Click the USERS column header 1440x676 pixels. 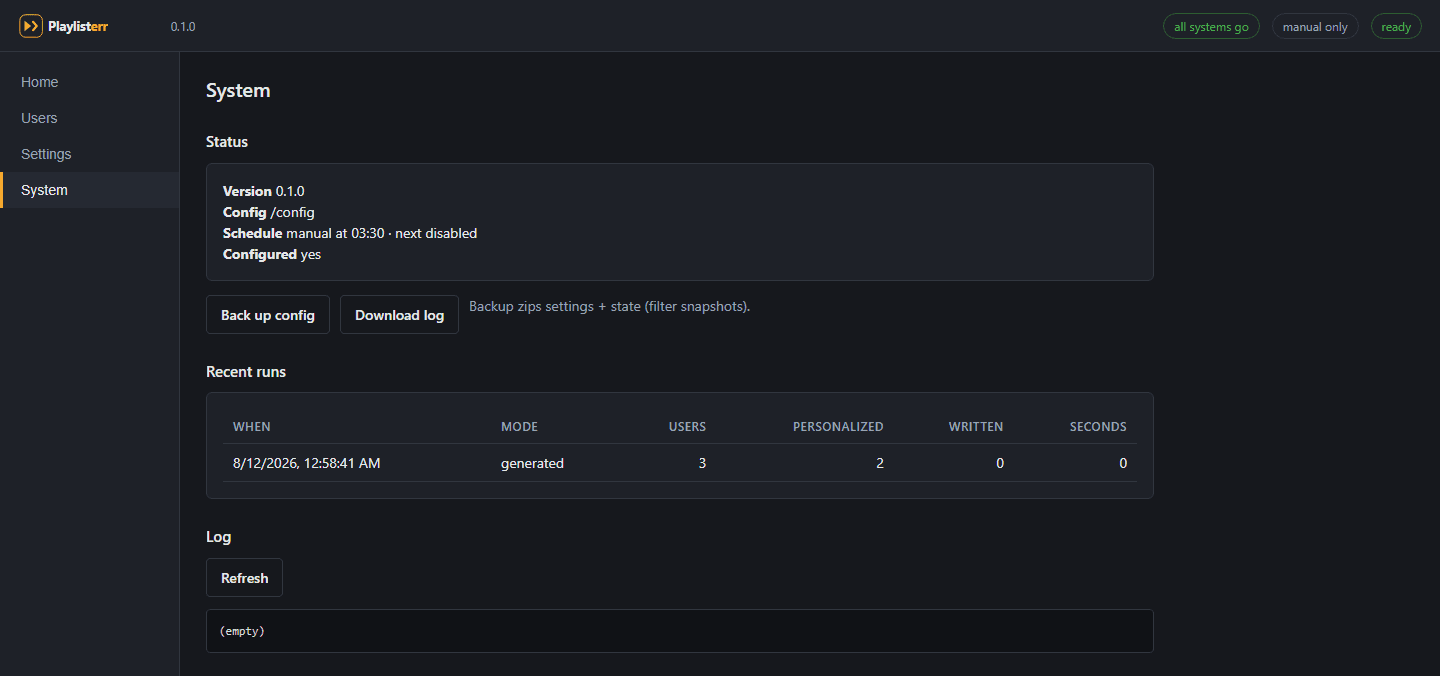[687, 427]
